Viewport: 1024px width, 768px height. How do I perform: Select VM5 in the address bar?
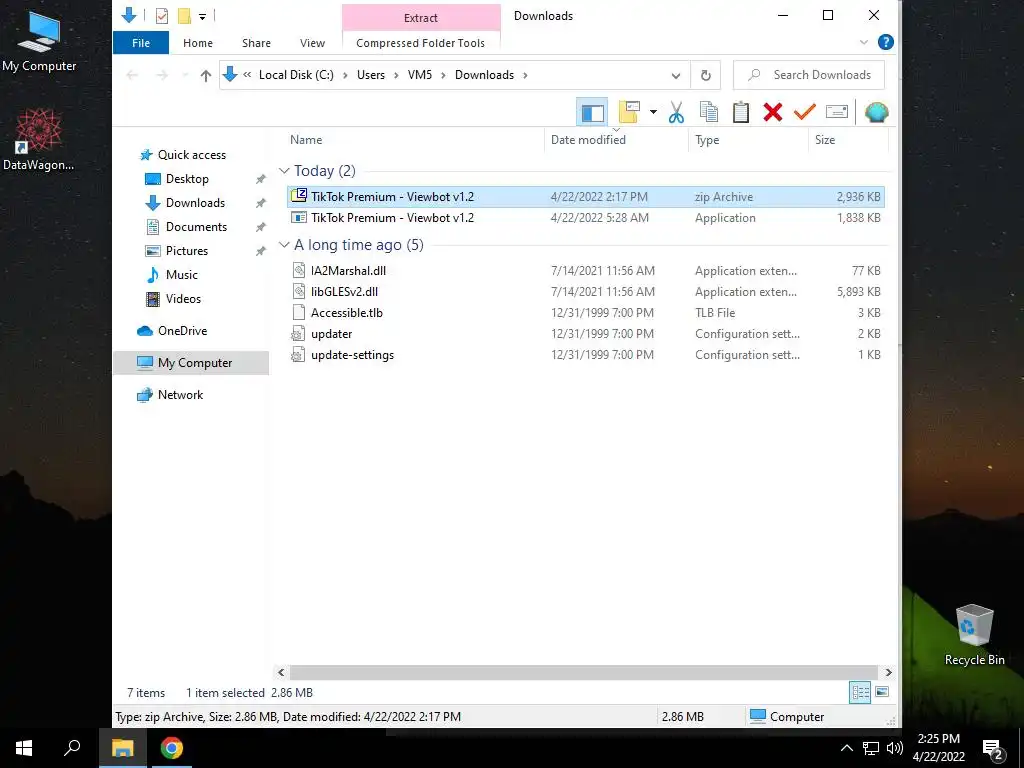click(x=420, y=75)
